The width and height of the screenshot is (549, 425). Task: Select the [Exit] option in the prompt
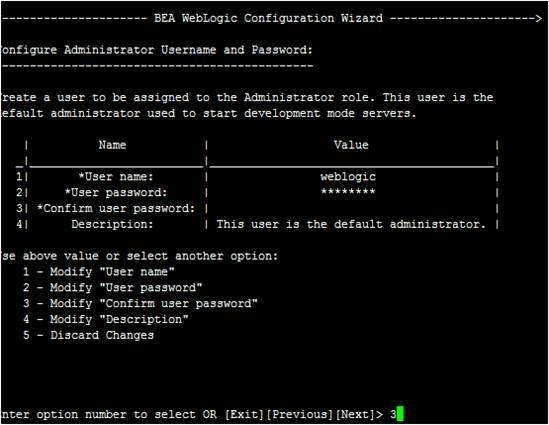pos(244,414)
